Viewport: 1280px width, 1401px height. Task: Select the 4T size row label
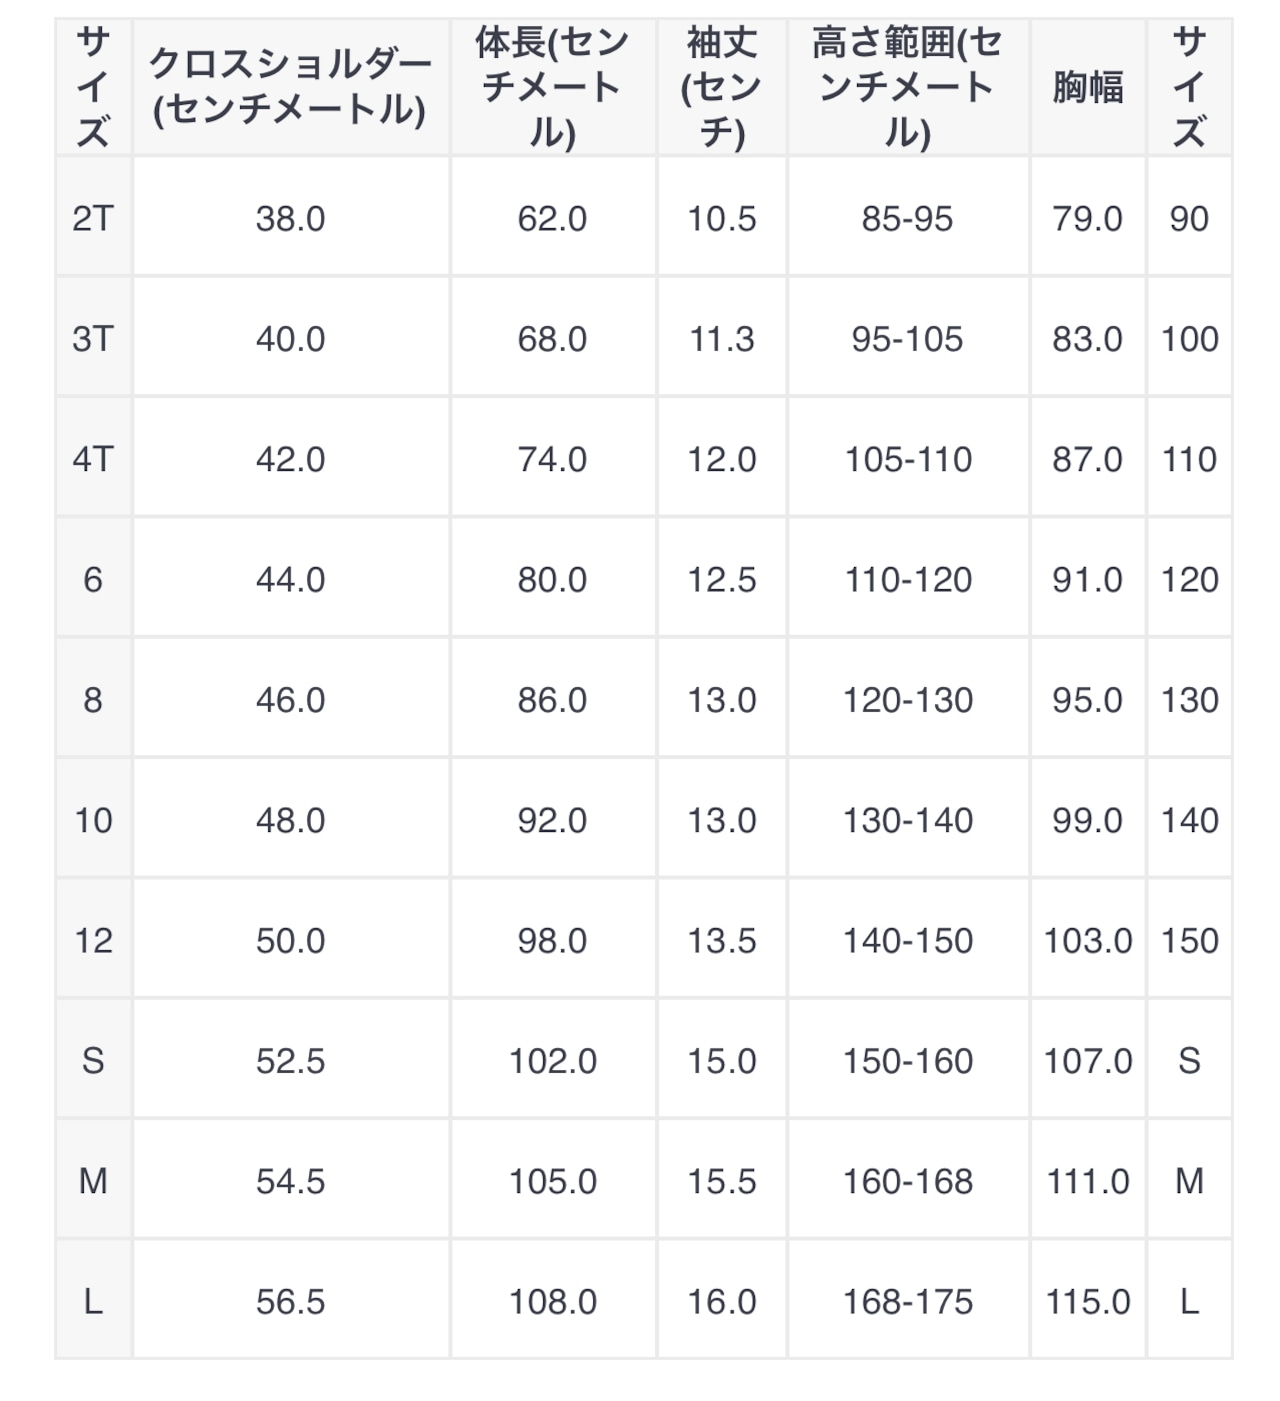[x=93, y=459]
